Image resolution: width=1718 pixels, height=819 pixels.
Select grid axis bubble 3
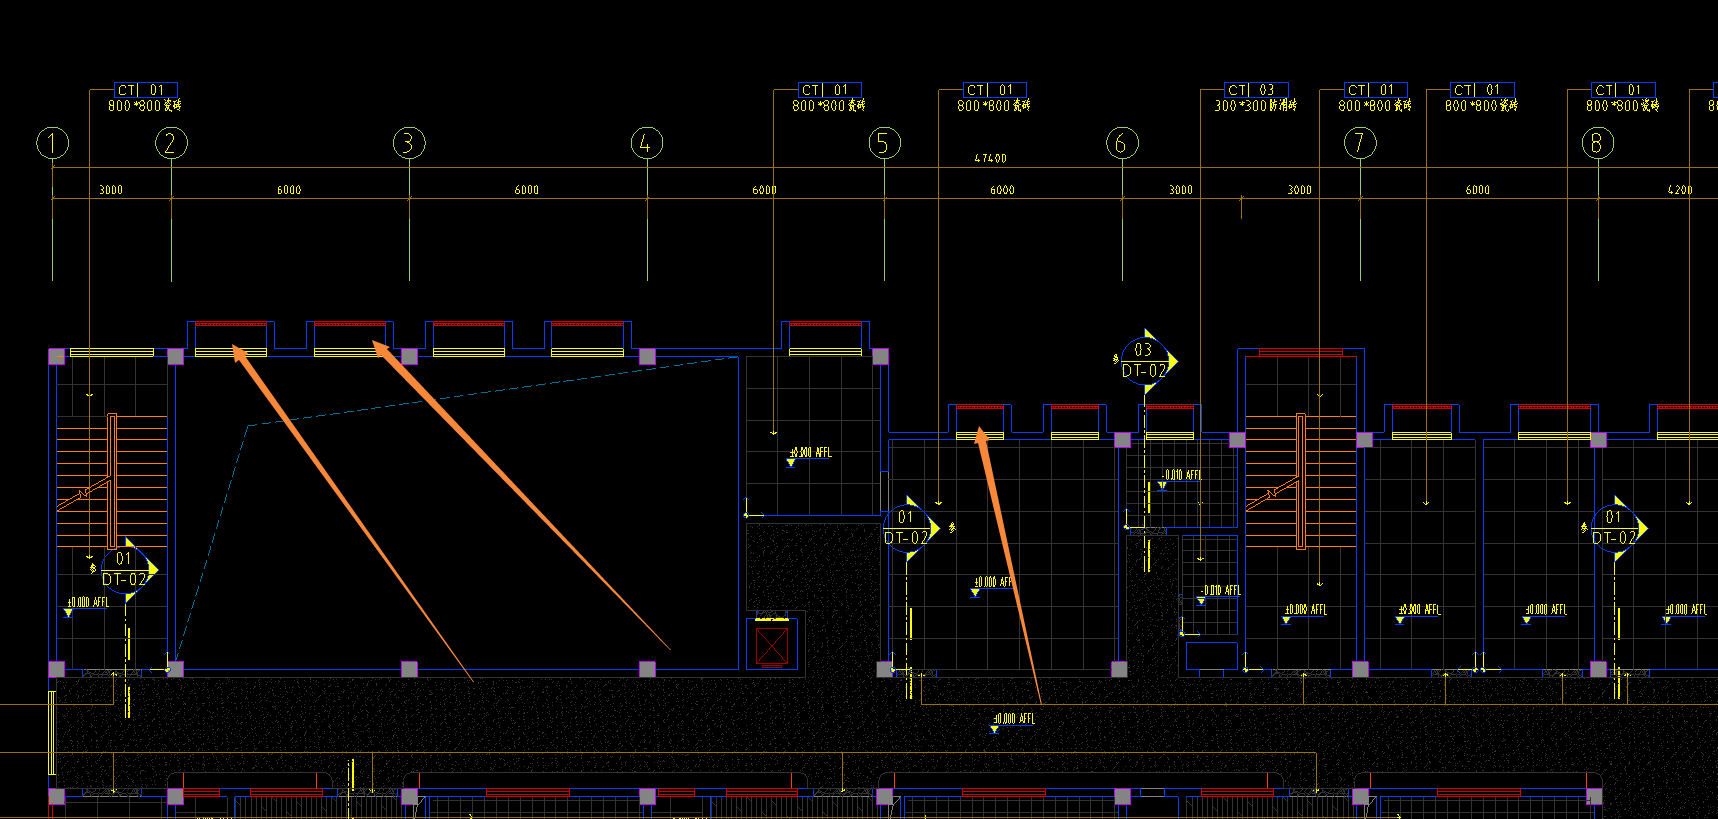(409, 143)
